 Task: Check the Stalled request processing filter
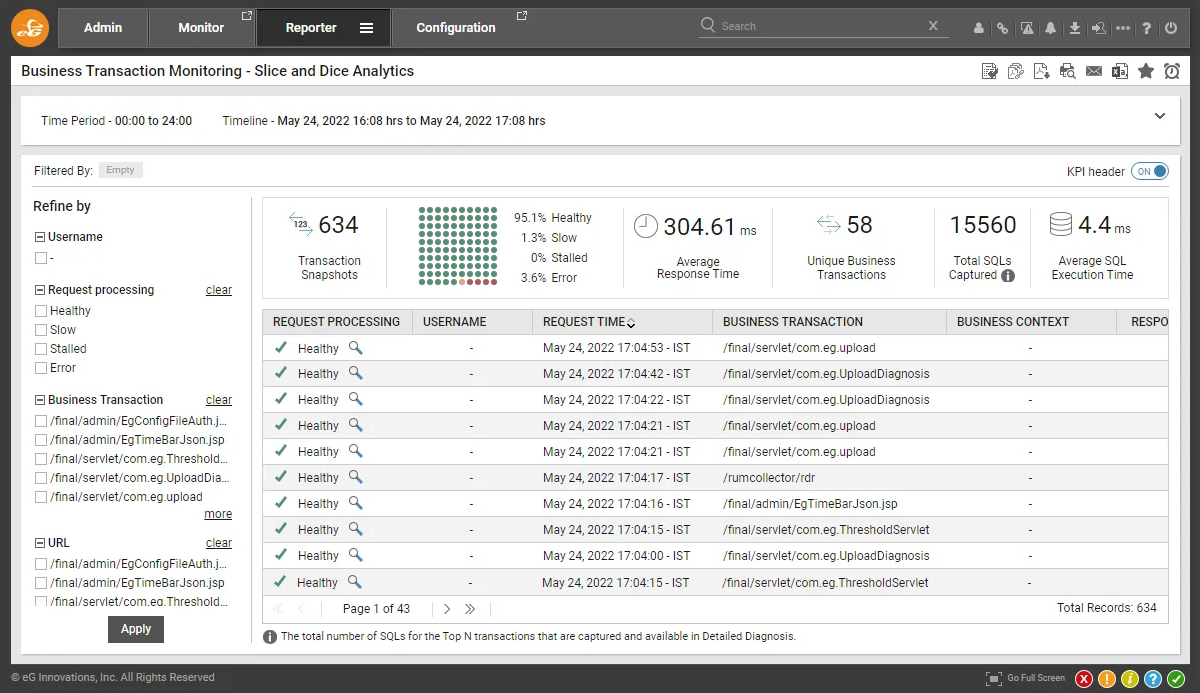41,349
